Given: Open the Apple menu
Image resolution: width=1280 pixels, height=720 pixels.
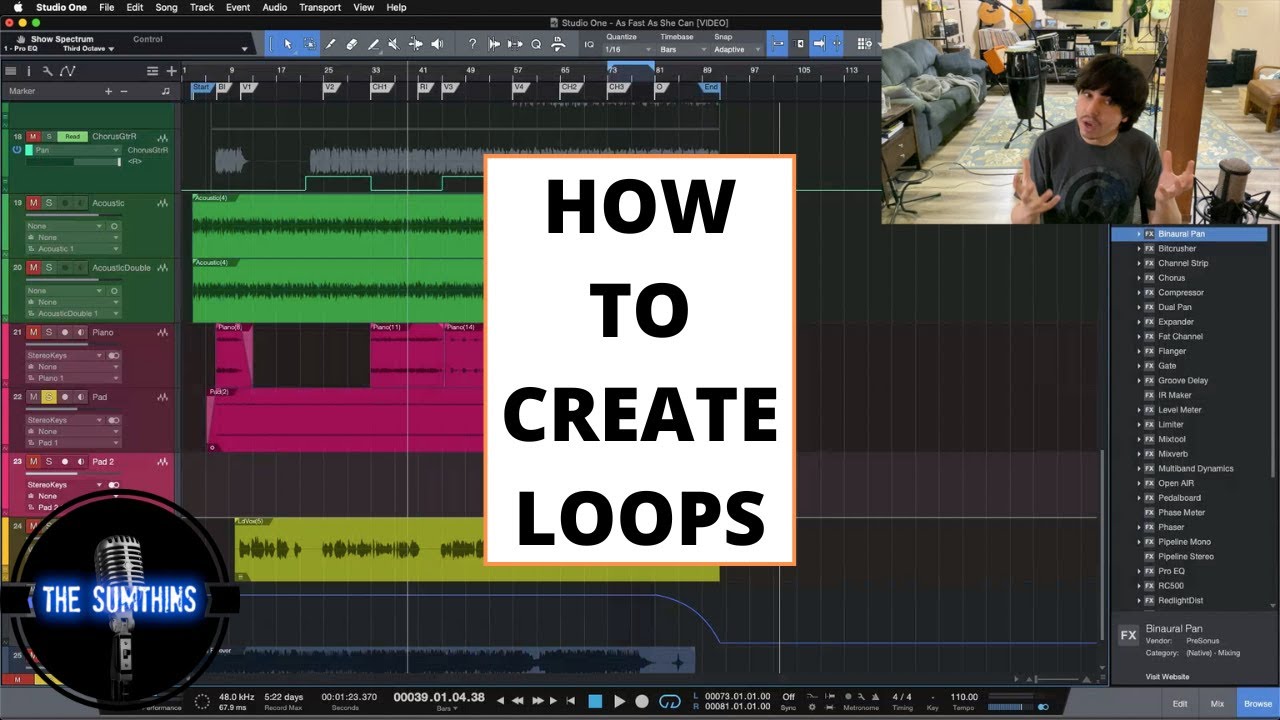Looking at the screenshot, I should pyautogui.click(x=18, y=7).
